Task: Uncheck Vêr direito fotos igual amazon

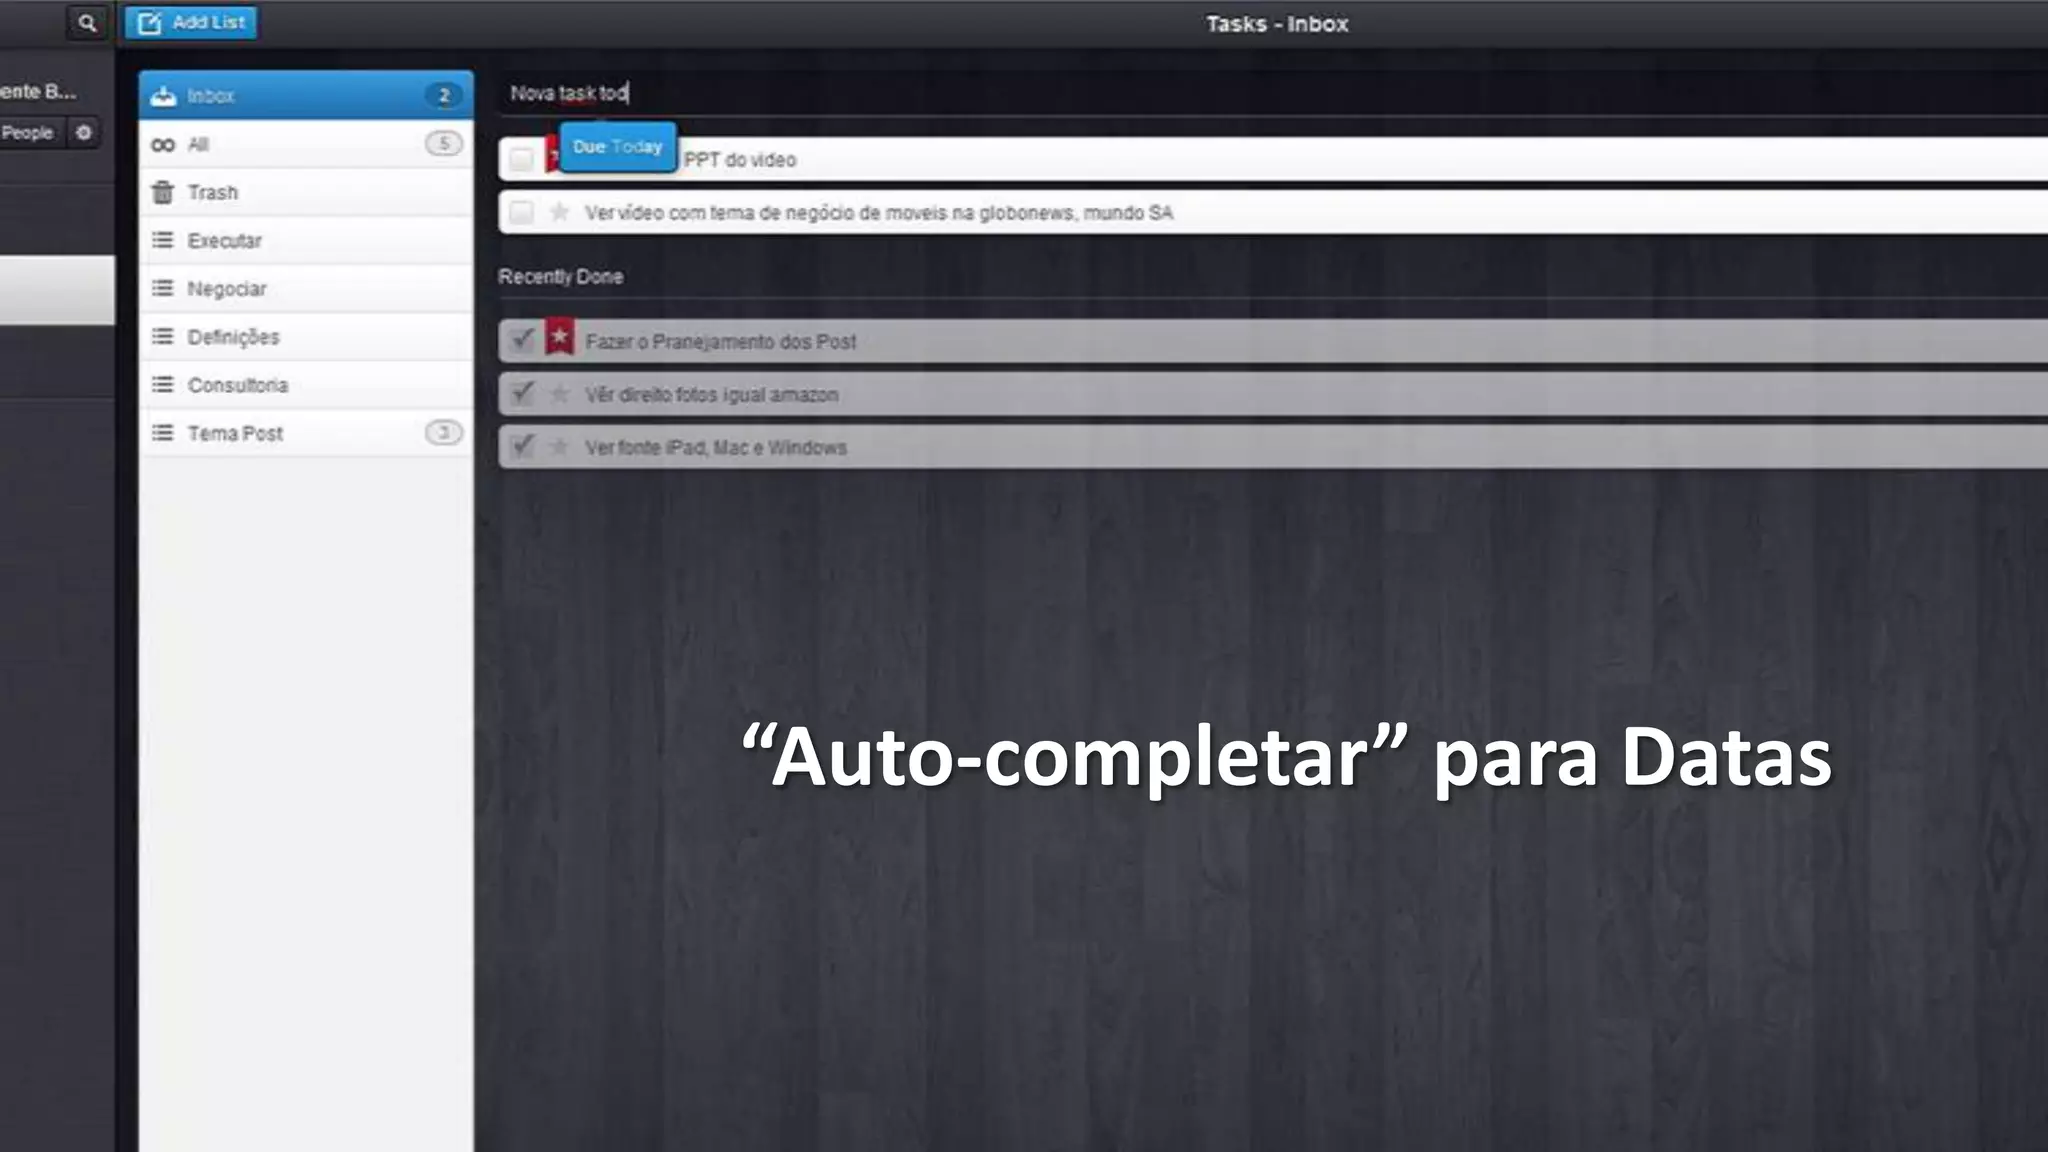Action: pos(521,393)
